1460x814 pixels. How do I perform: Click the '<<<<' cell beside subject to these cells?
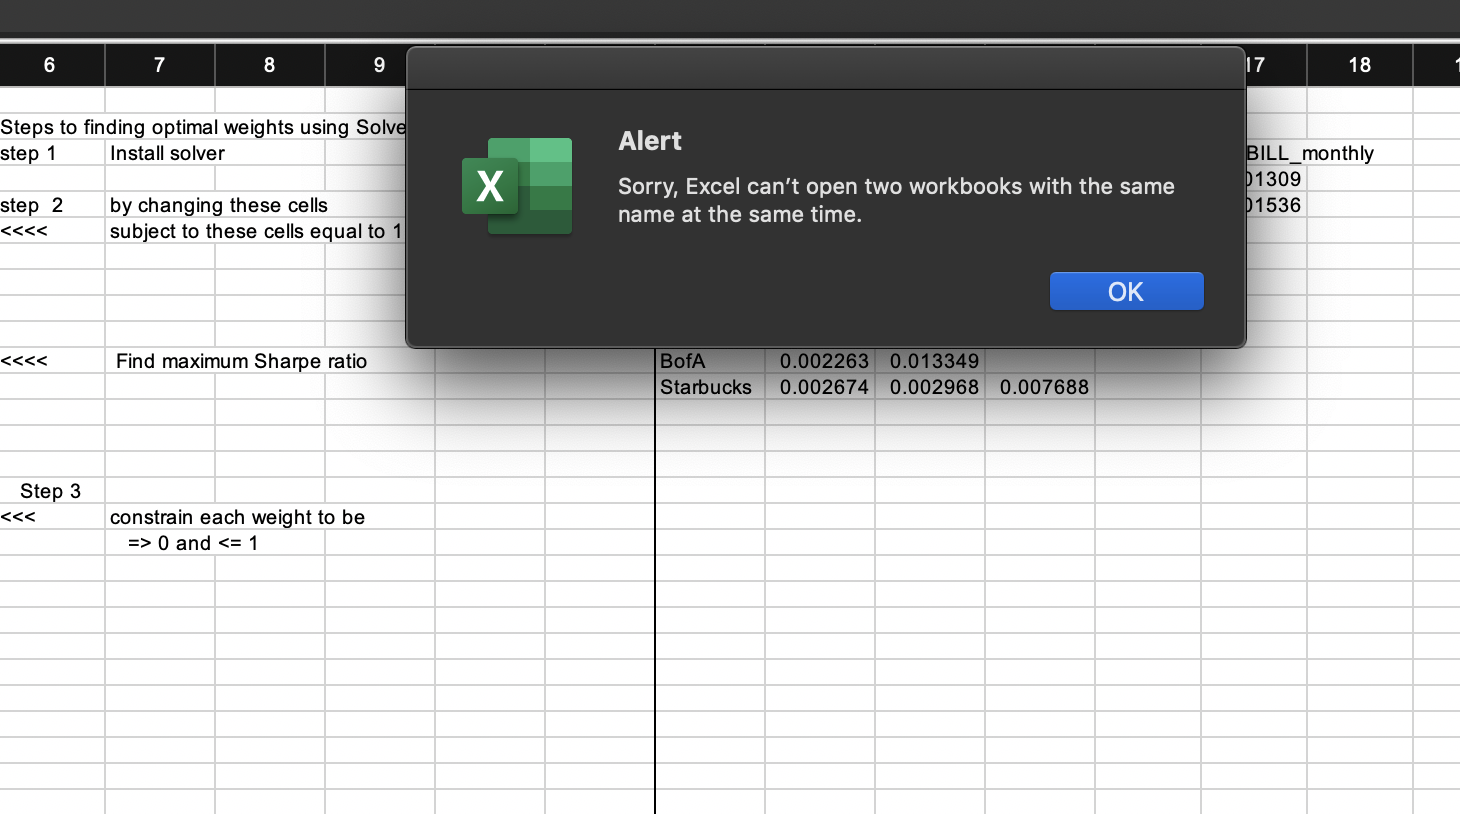(x=52, y=231)
